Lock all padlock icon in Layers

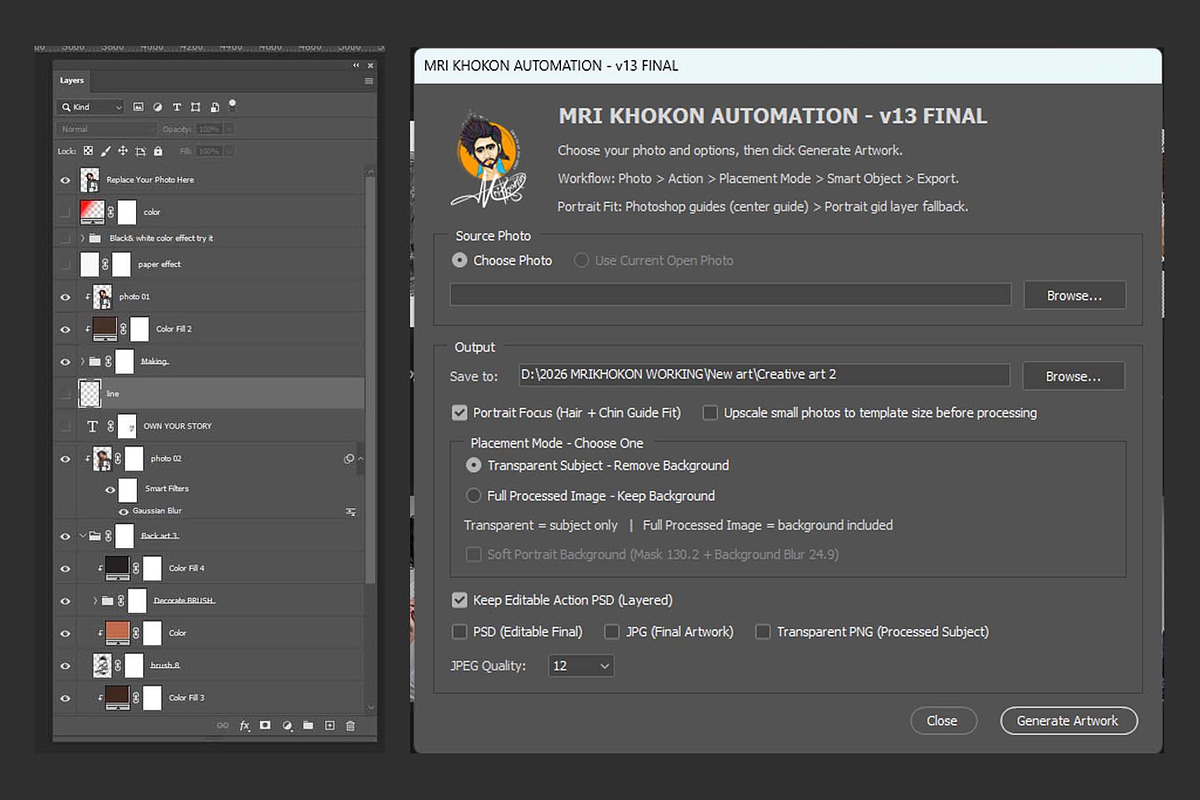coord(158,151)
